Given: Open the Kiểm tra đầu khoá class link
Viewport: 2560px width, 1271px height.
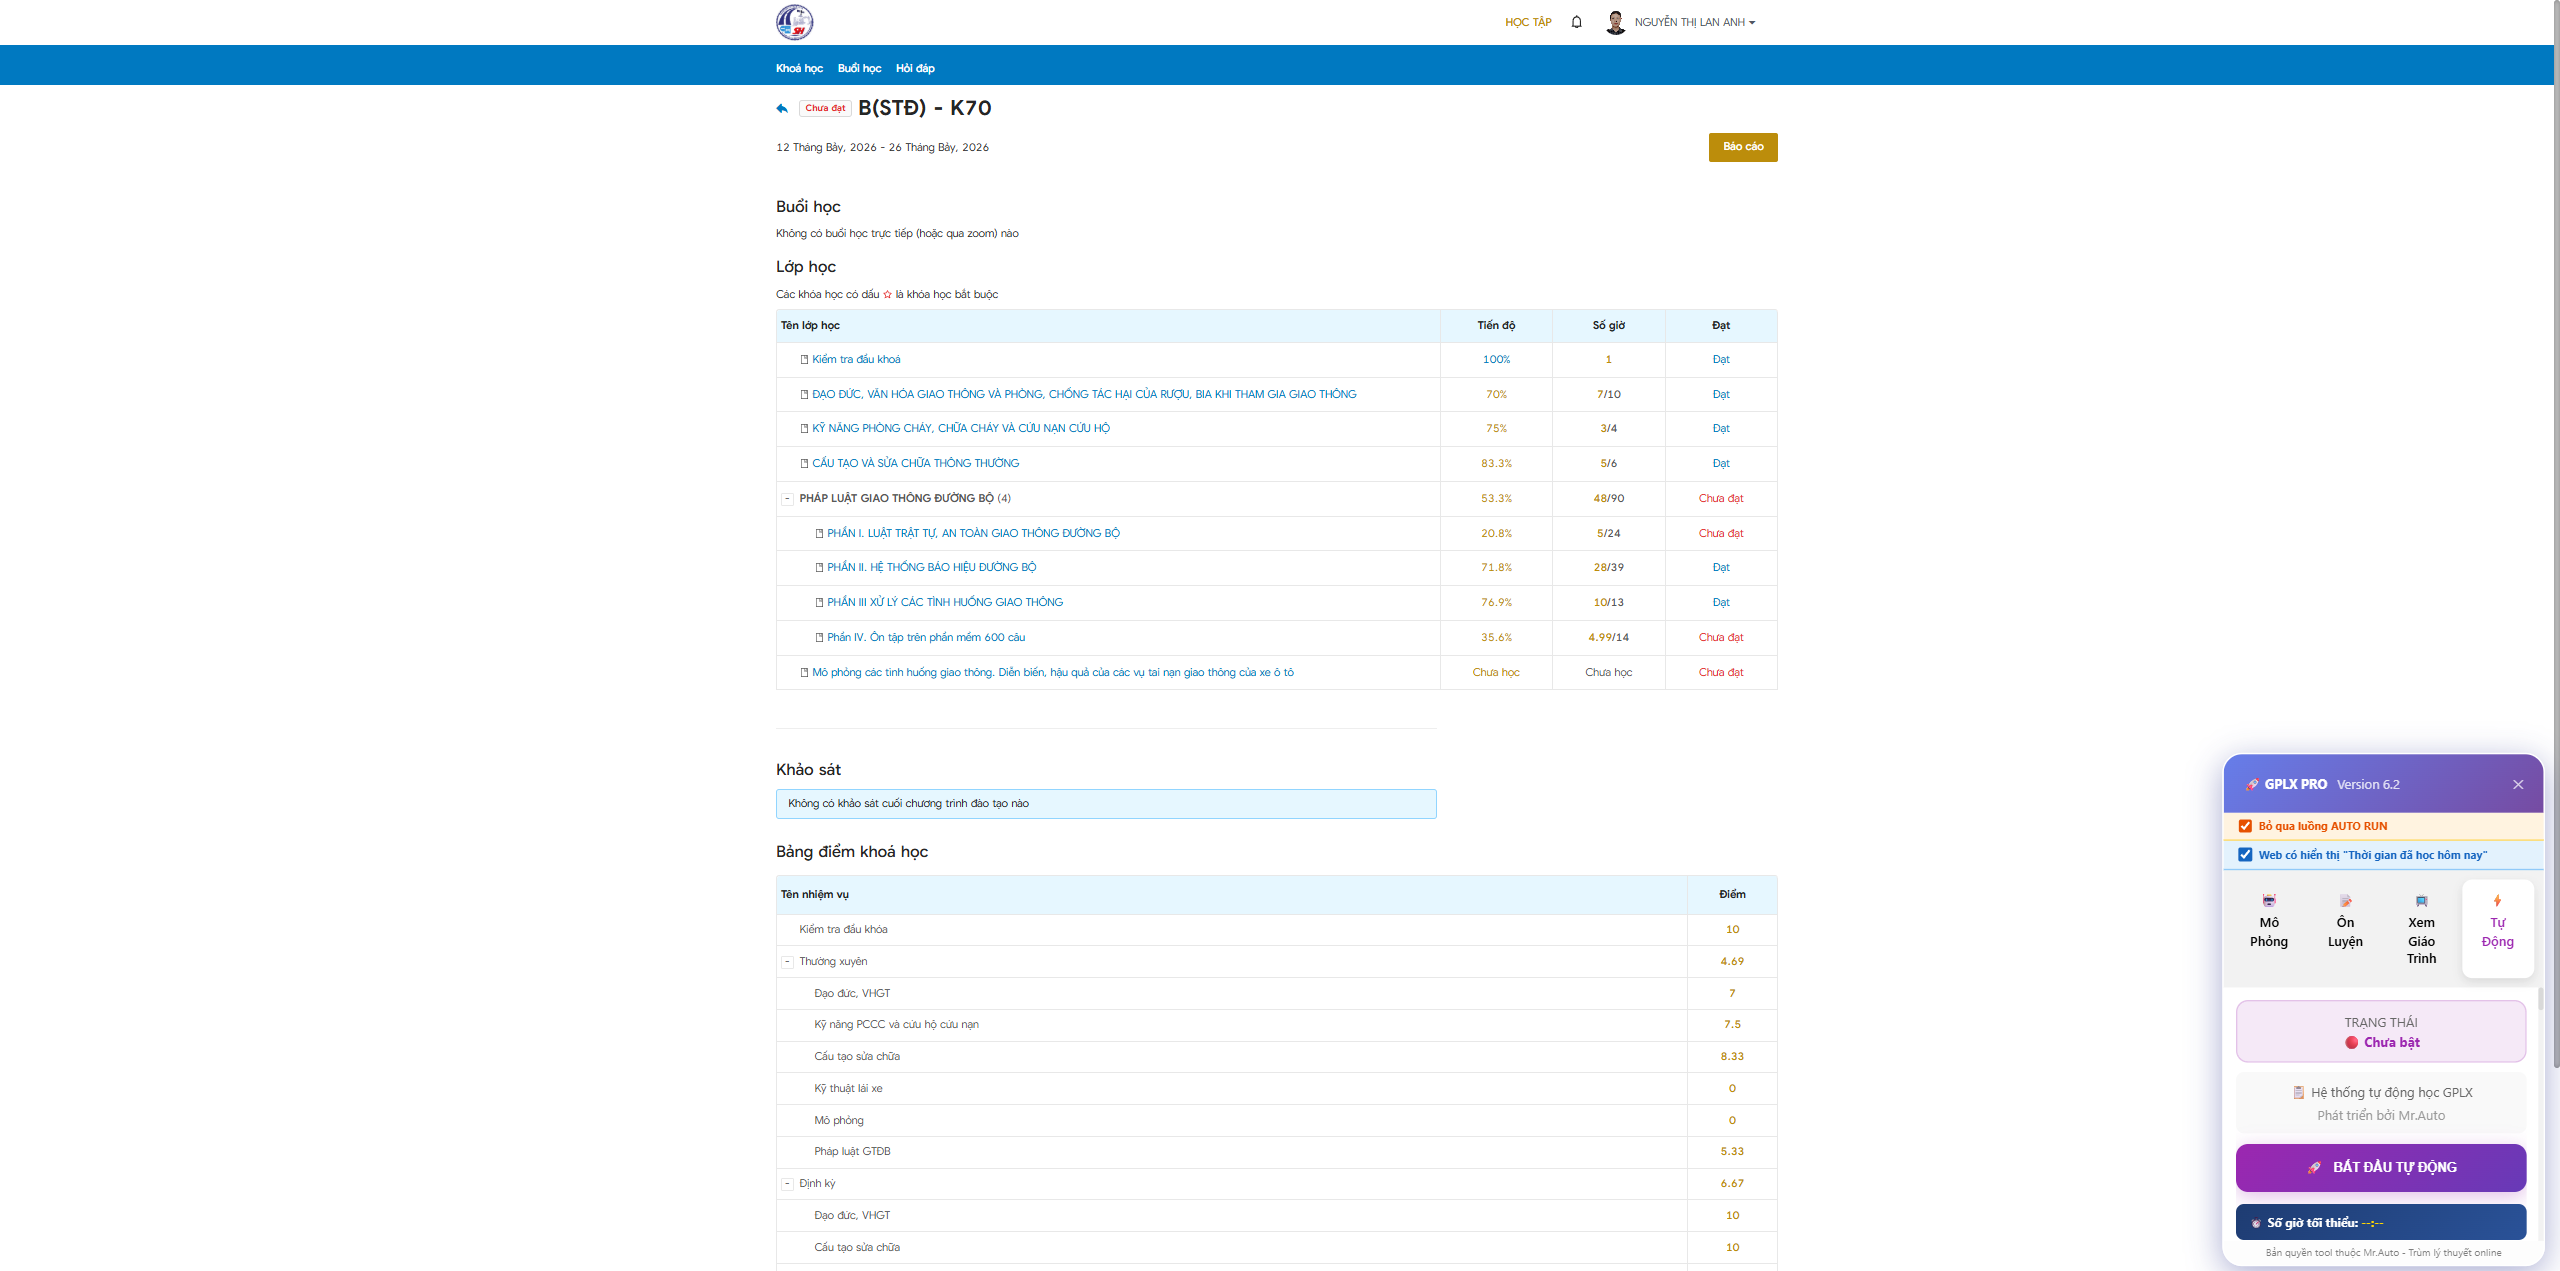Looking at the screenshot, I should point(856,359).
